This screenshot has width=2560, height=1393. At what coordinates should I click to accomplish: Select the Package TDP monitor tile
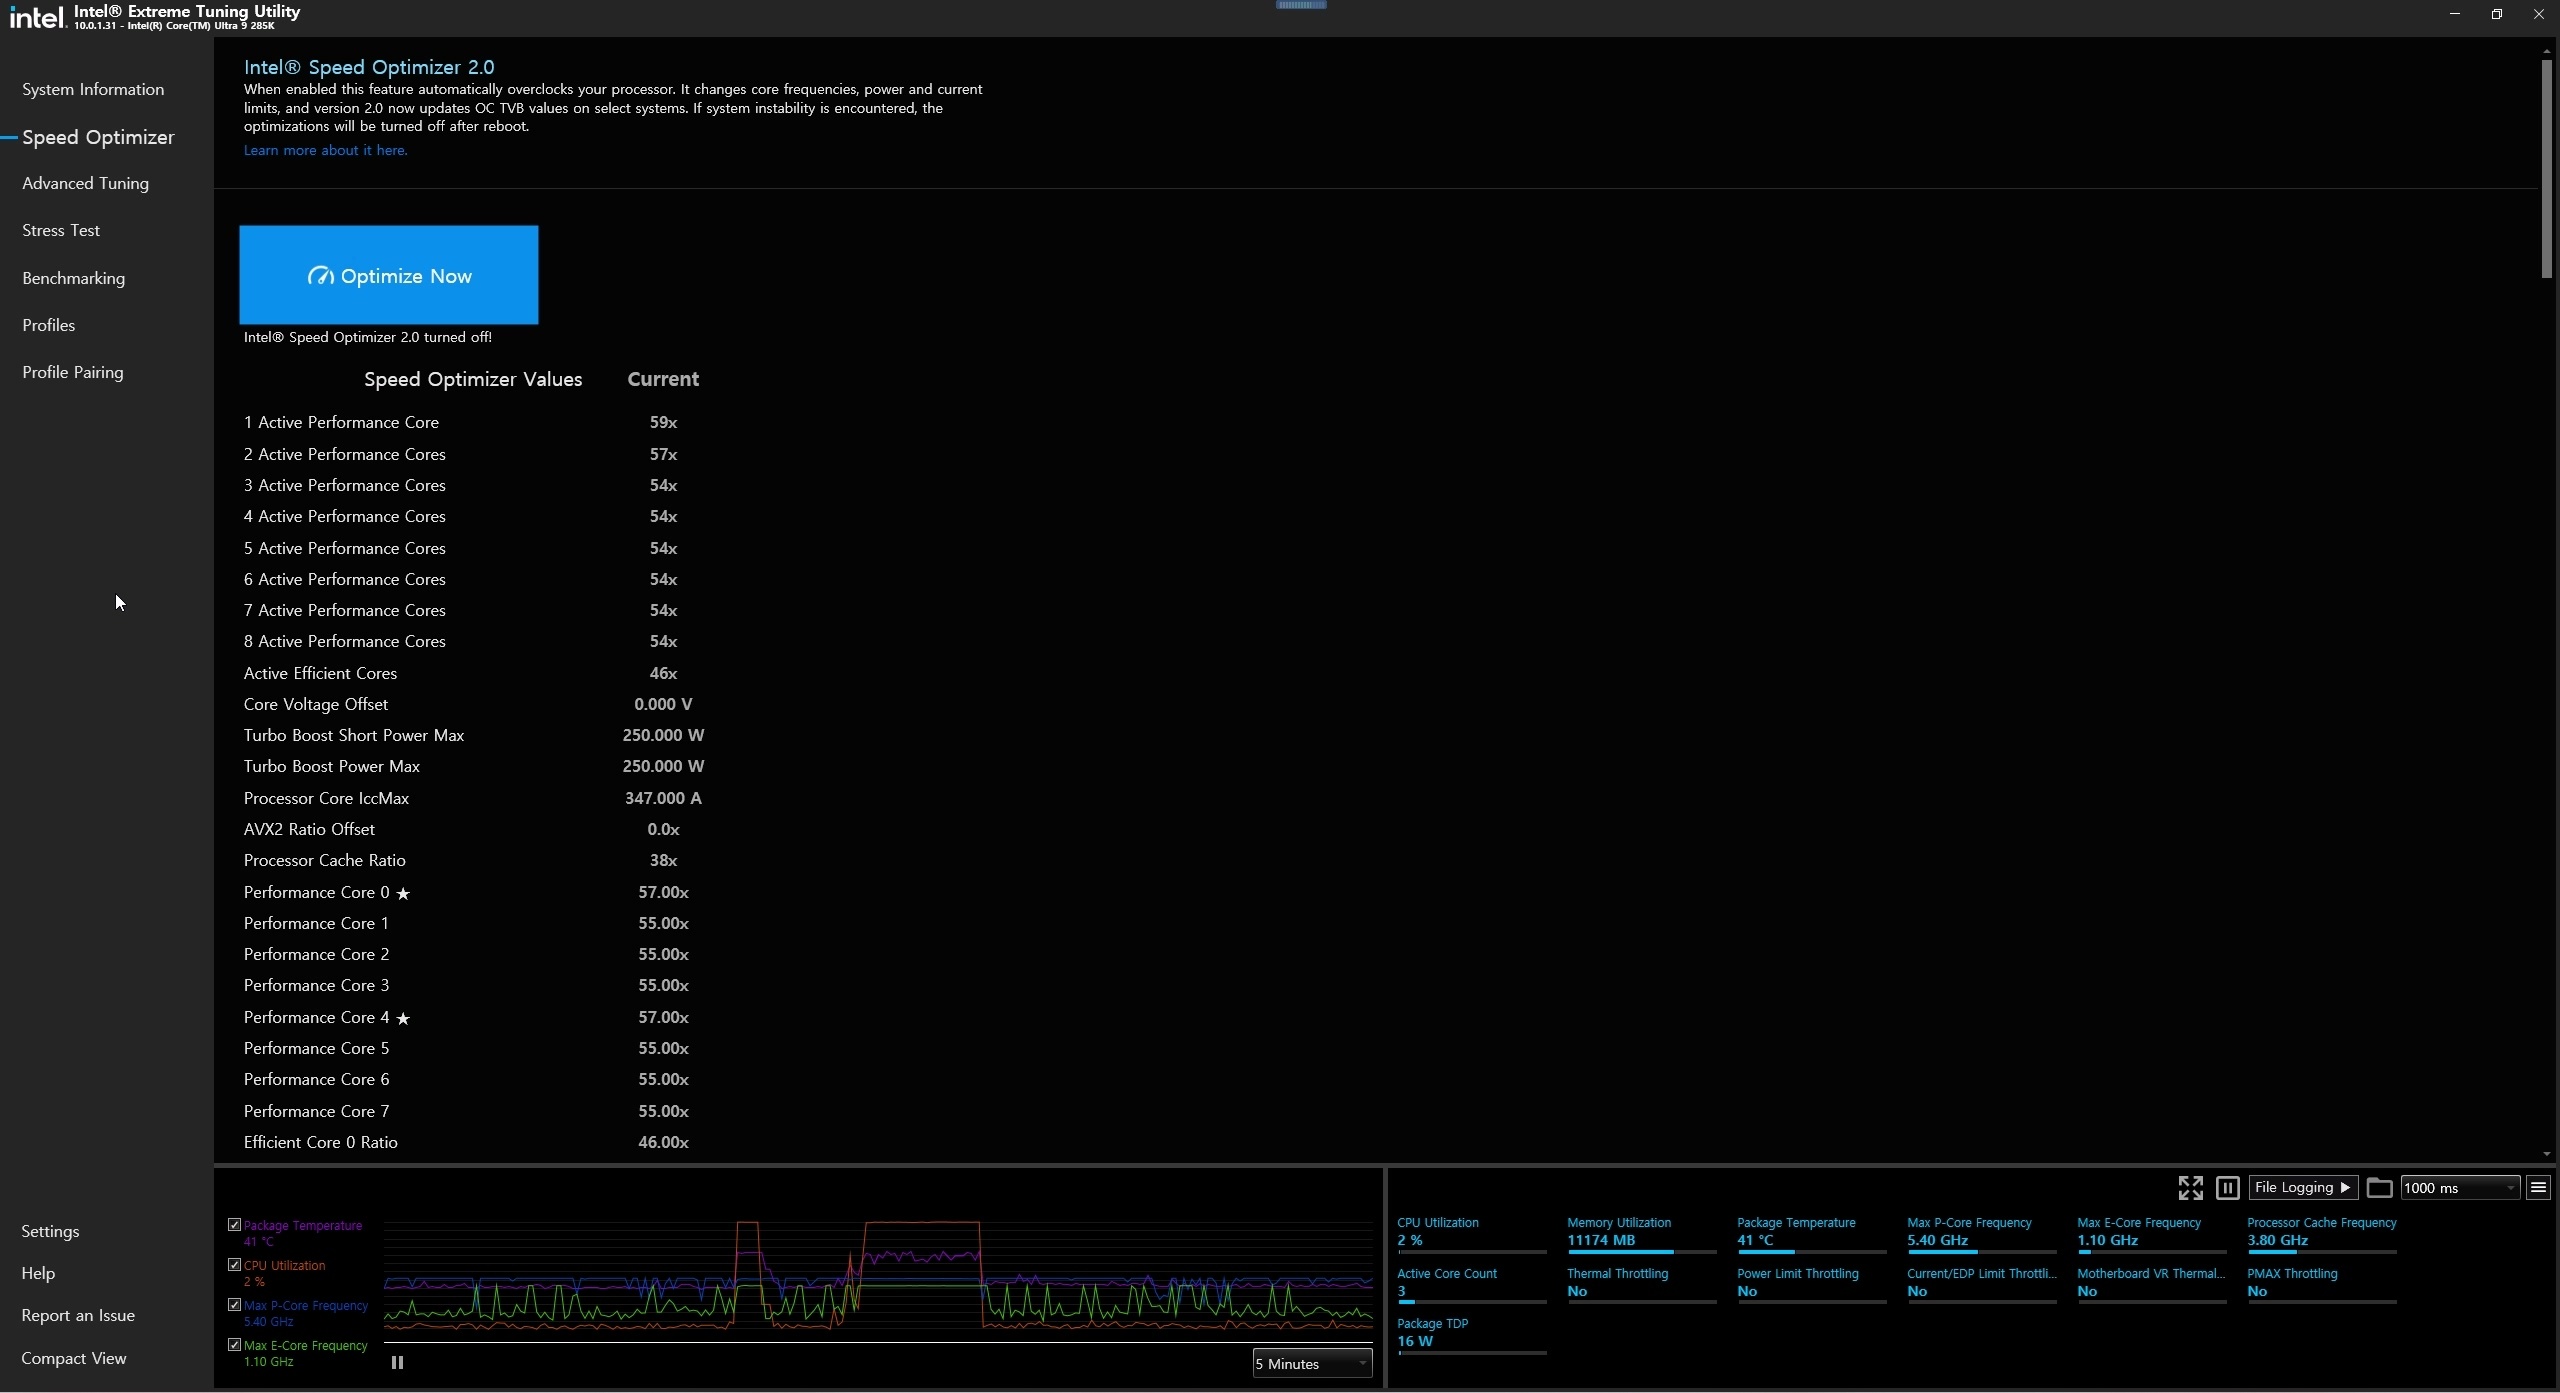[1472, 1336]
